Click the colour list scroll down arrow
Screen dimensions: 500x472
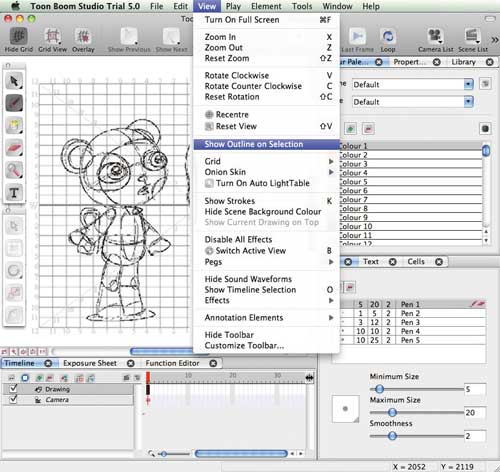[486, 240]
